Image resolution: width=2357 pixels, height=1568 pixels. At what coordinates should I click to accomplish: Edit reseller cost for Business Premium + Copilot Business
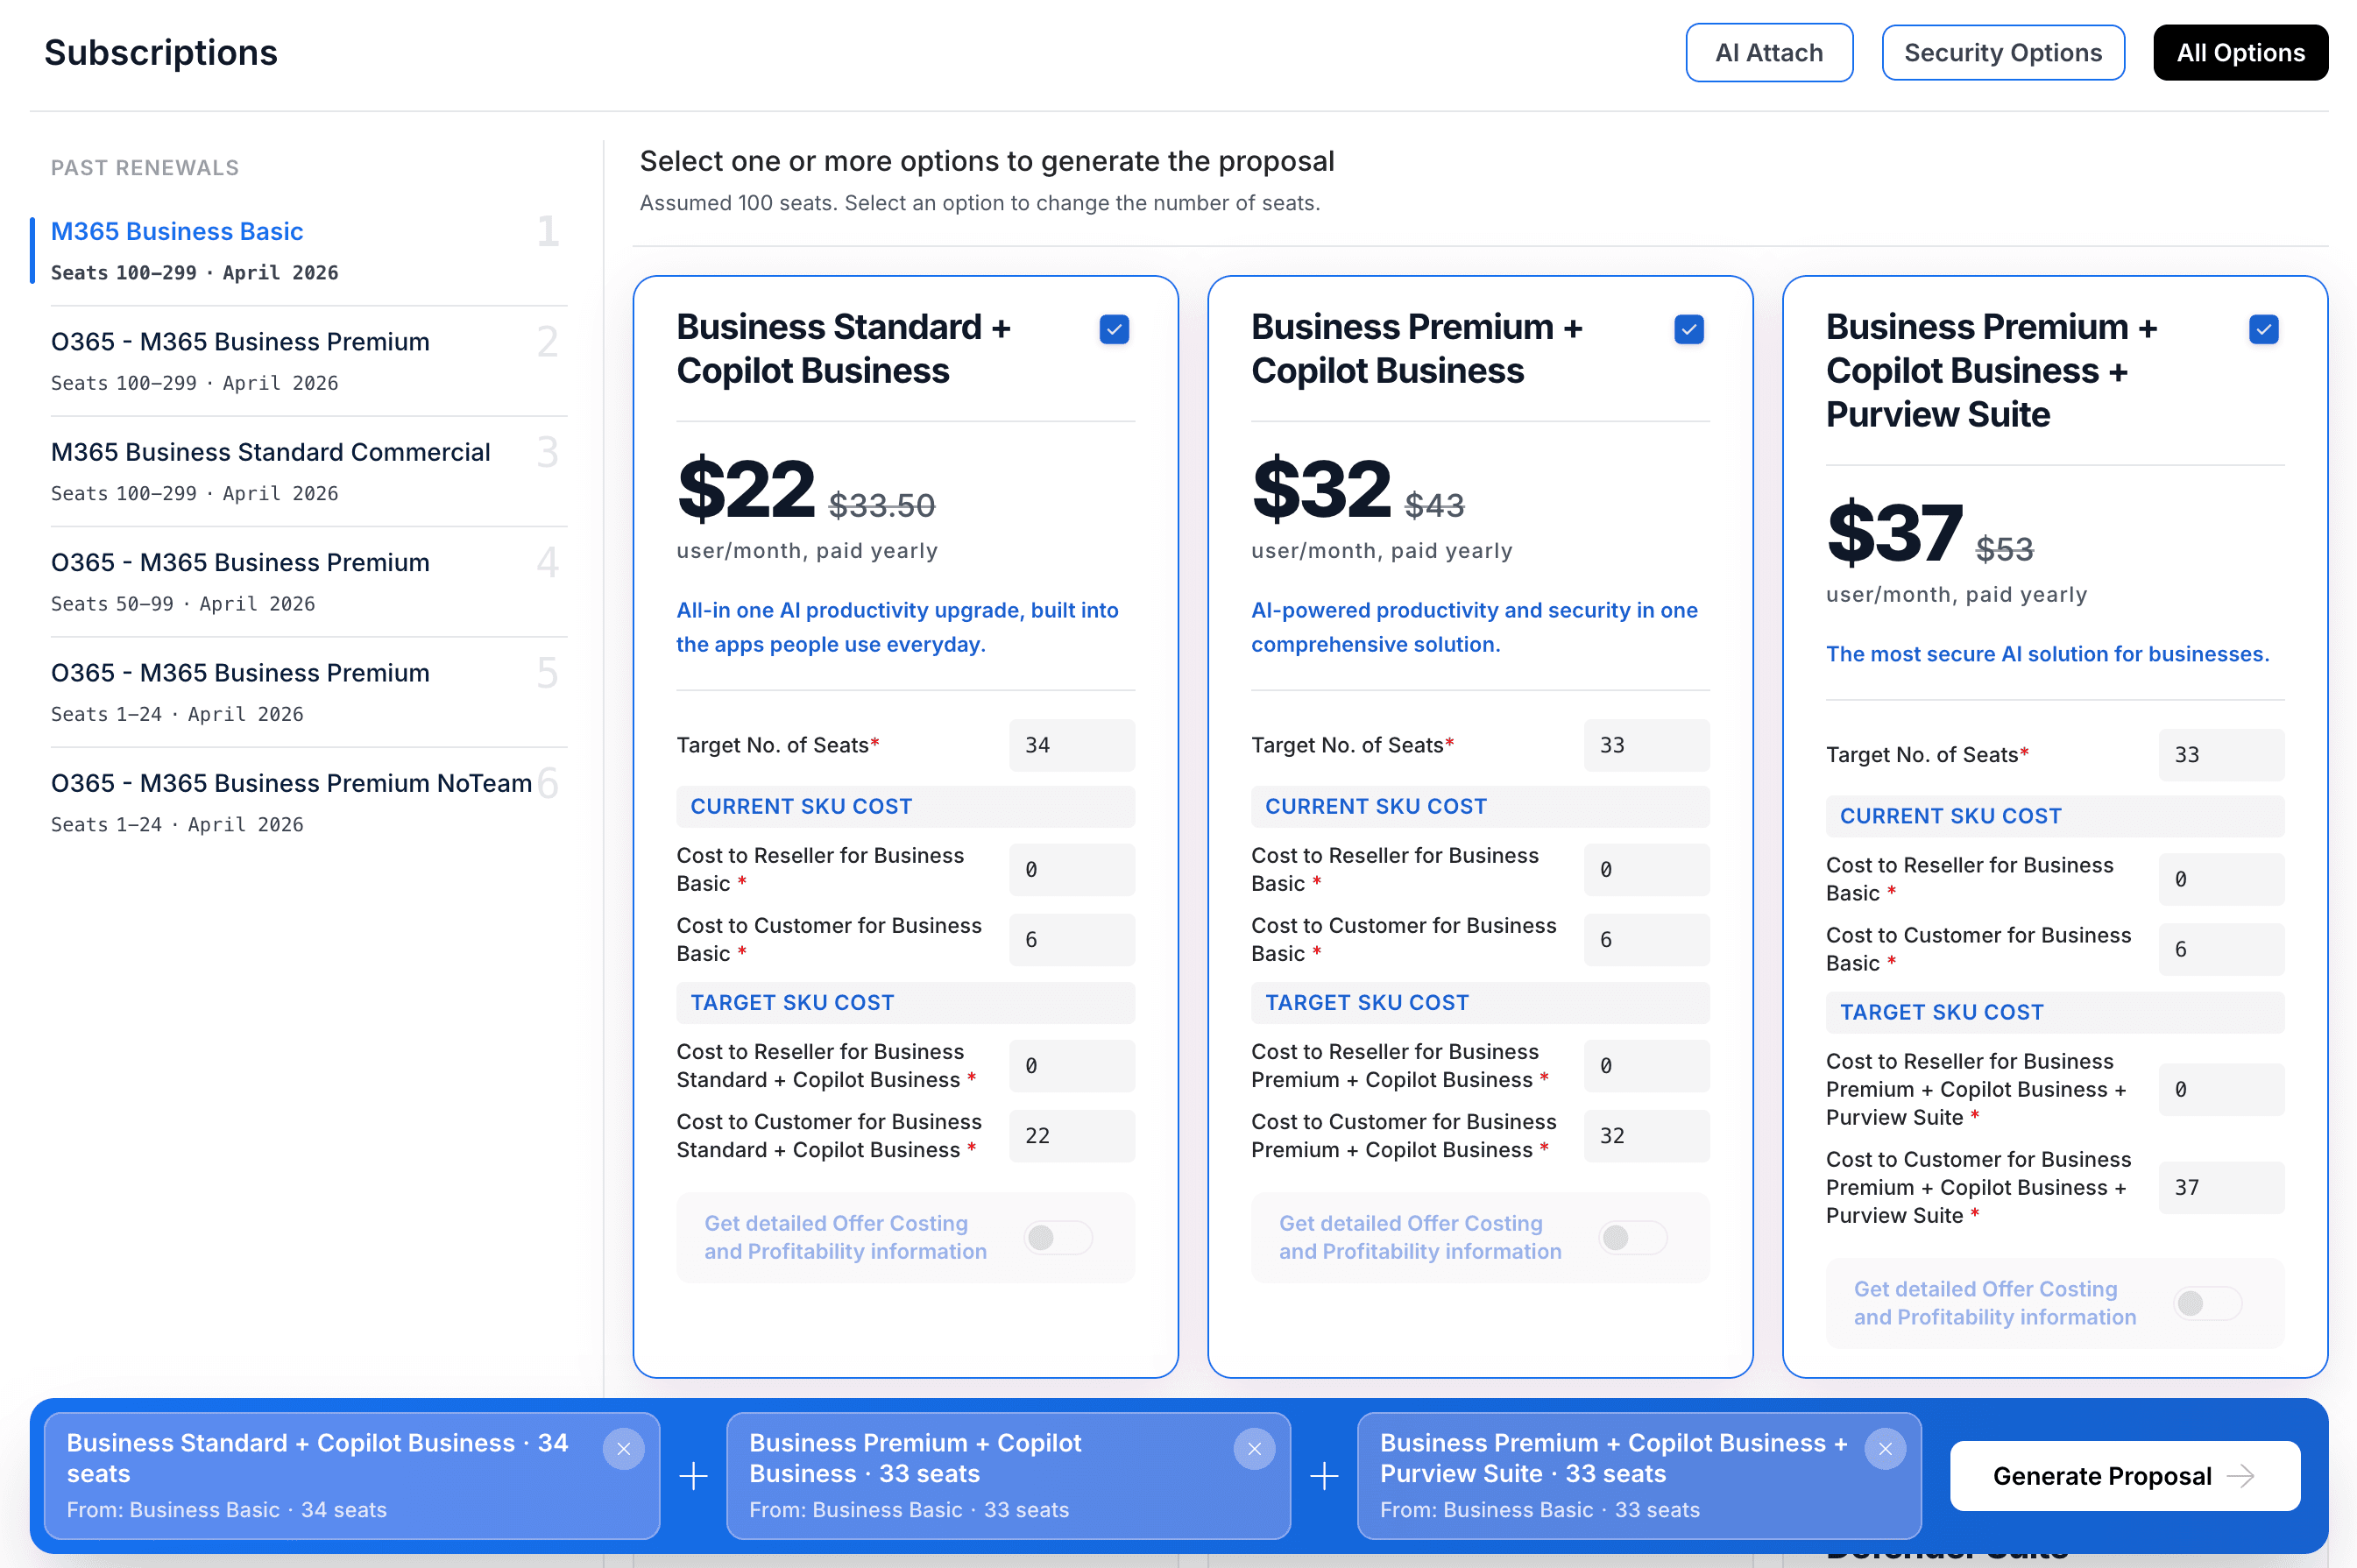(1647, 1066)
